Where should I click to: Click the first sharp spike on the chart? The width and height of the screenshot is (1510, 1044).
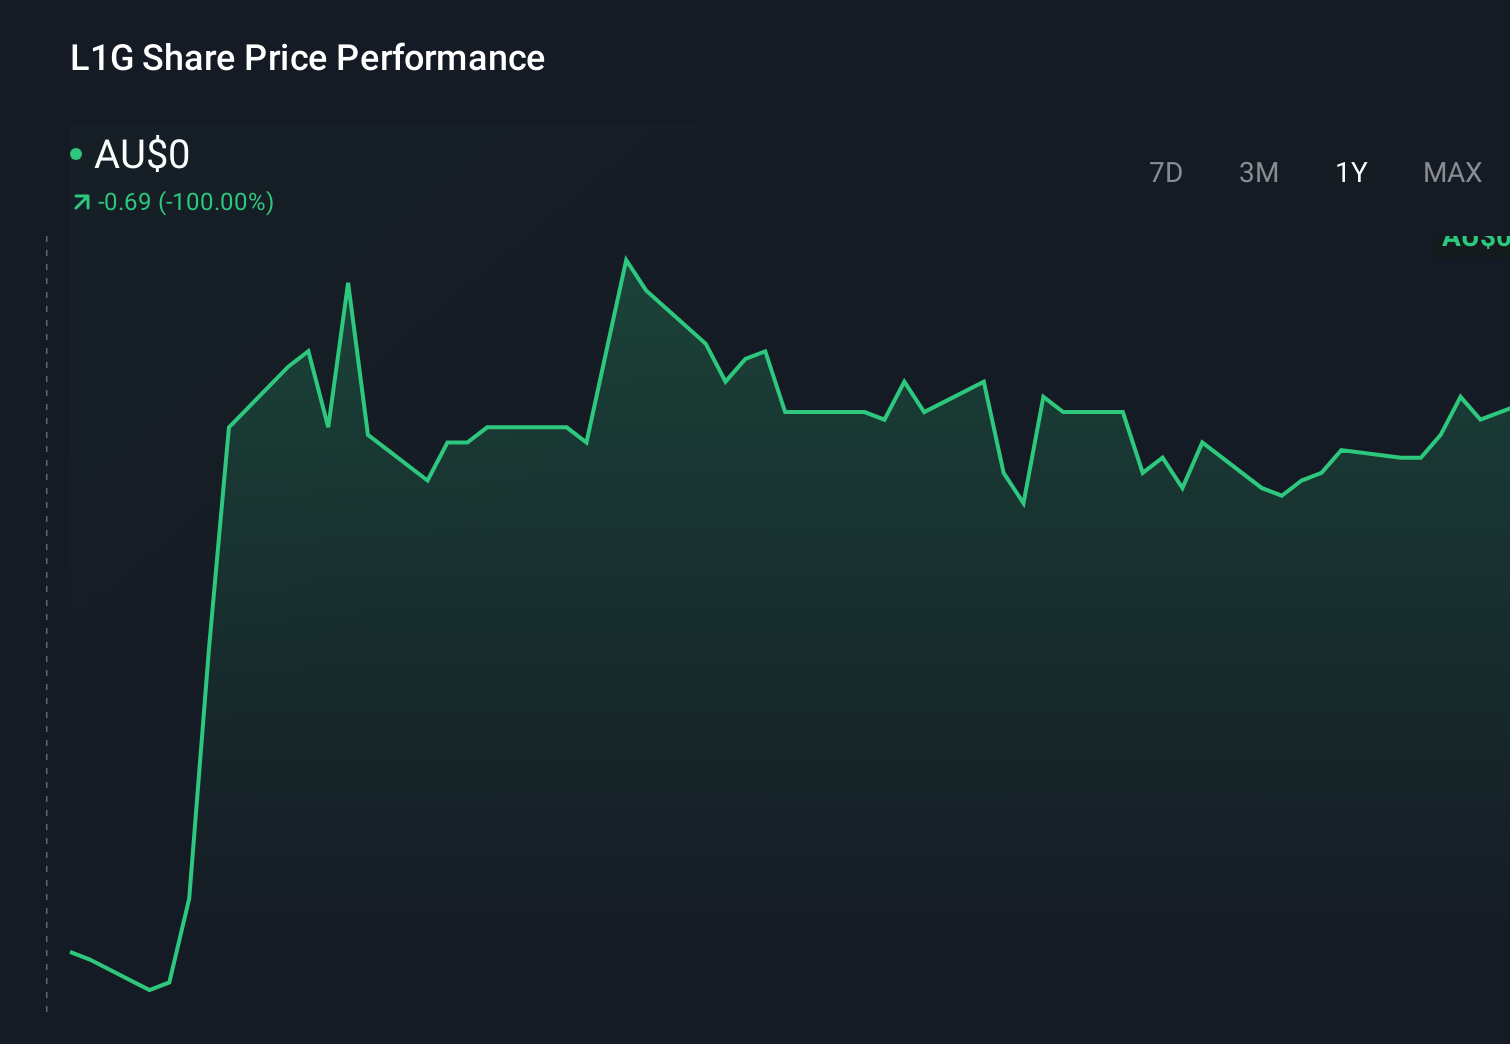pyautogui.click(x=348, y=284)
